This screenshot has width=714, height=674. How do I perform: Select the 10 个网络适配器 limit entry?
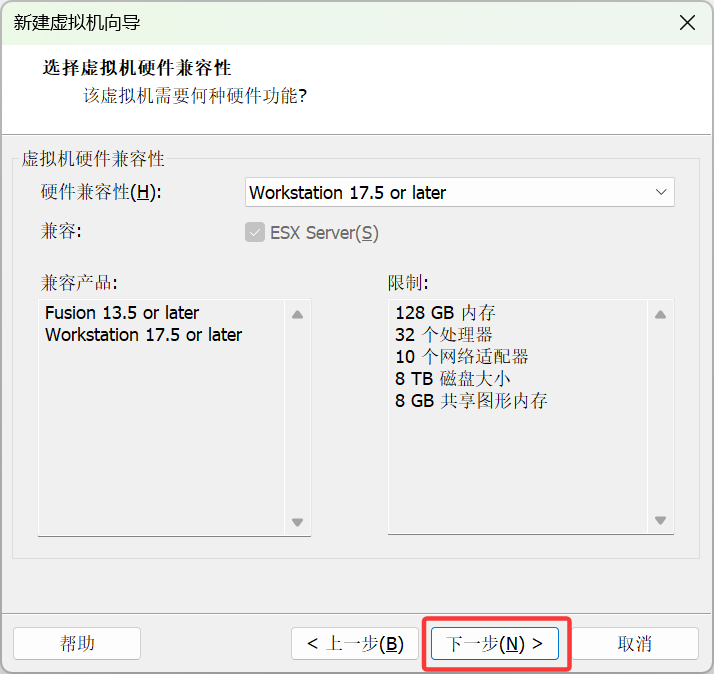click(461, 357)
